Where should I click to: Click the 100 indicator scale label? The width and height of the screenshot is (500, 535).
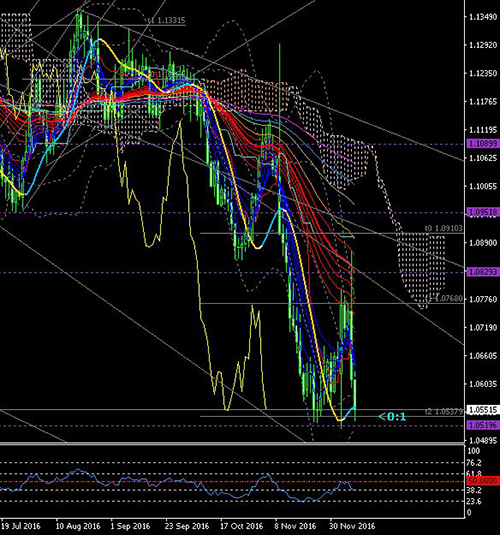(x=473, y=451)
